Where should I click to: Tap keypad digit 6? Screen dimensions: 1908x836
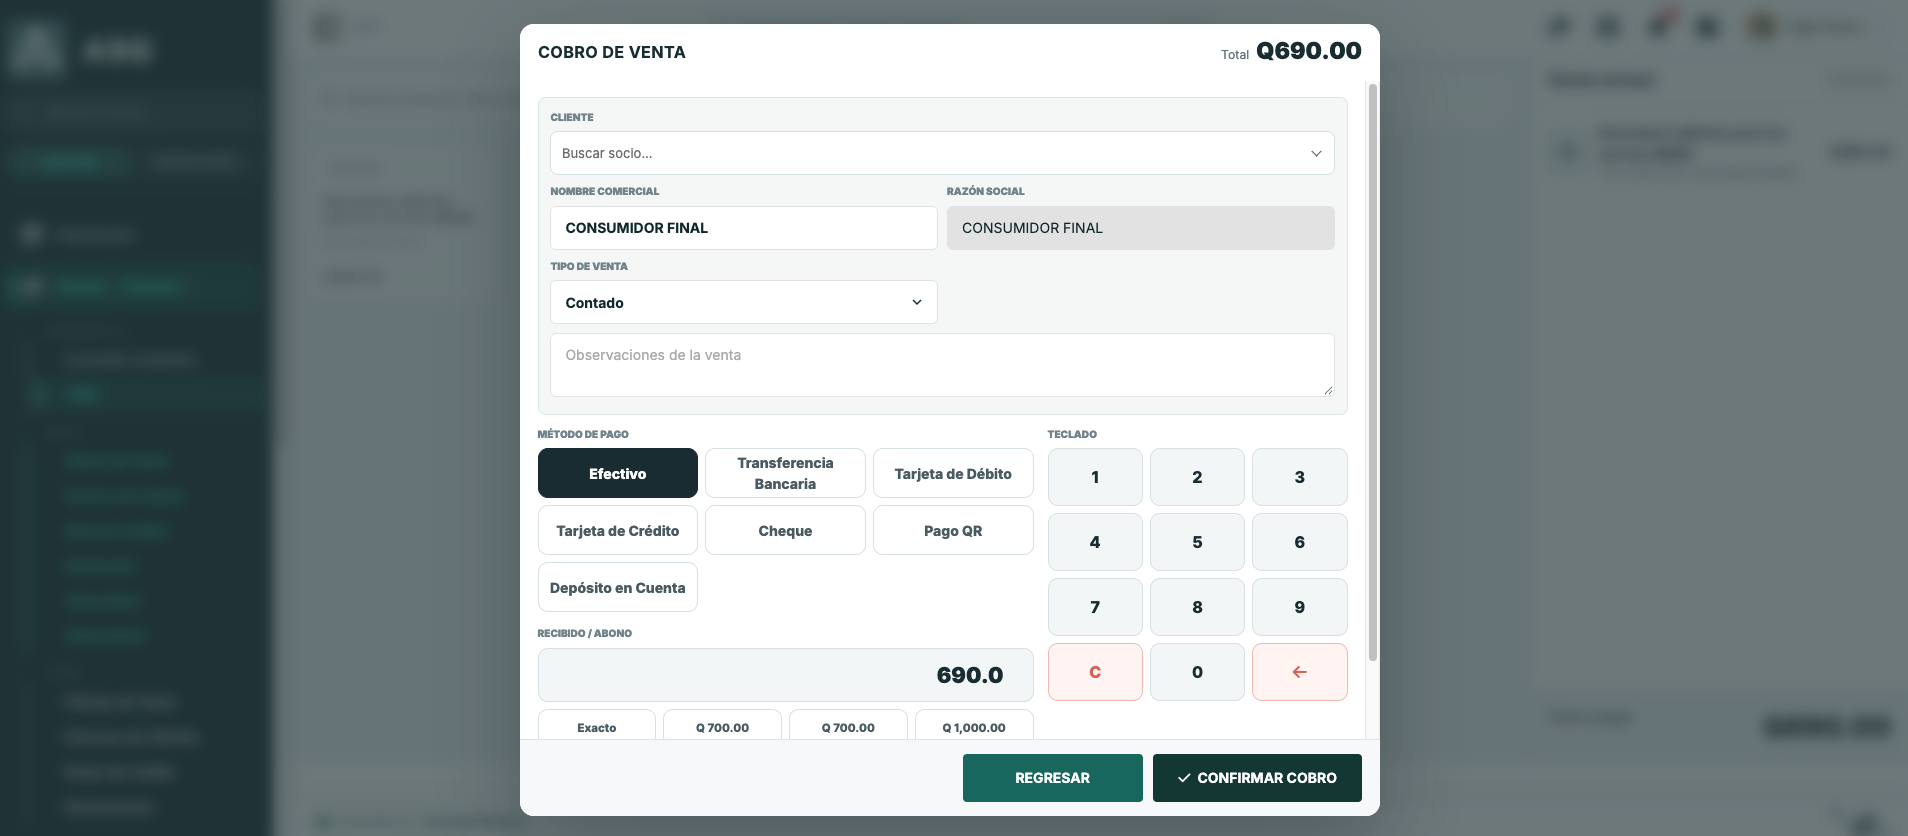1299,542
